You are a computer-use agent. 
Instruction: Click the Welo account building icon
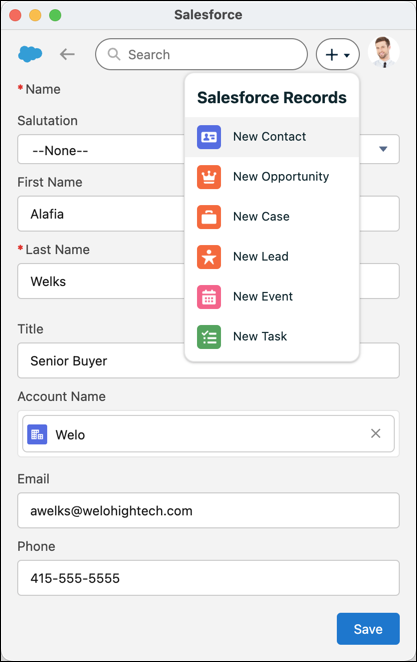(37, 434)
